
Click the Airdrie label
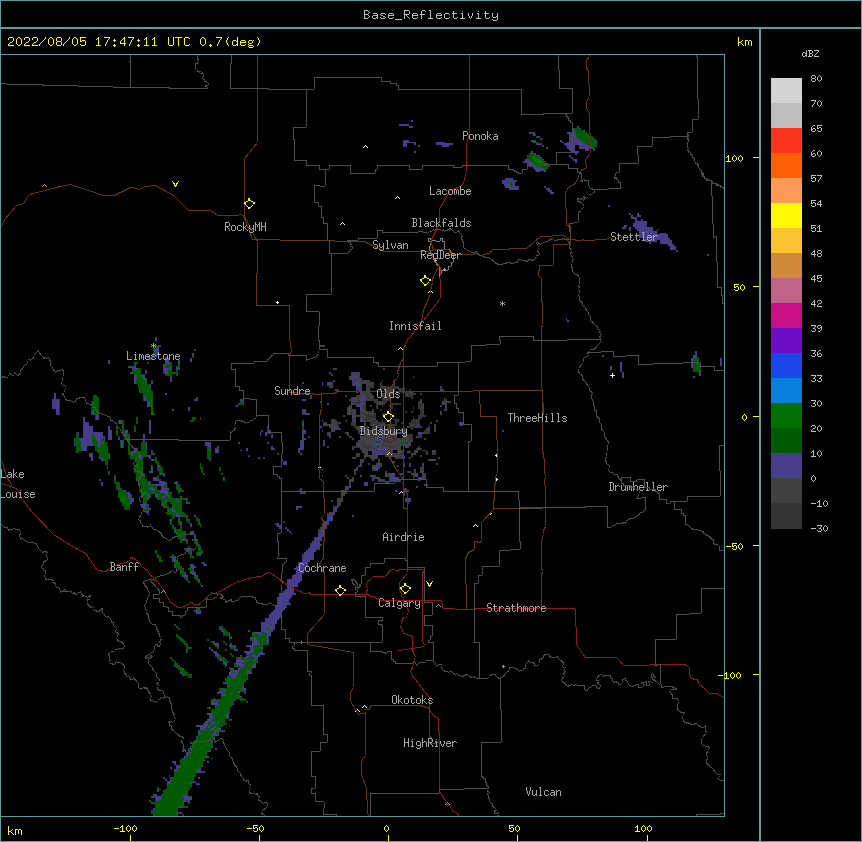pos(403,537)
